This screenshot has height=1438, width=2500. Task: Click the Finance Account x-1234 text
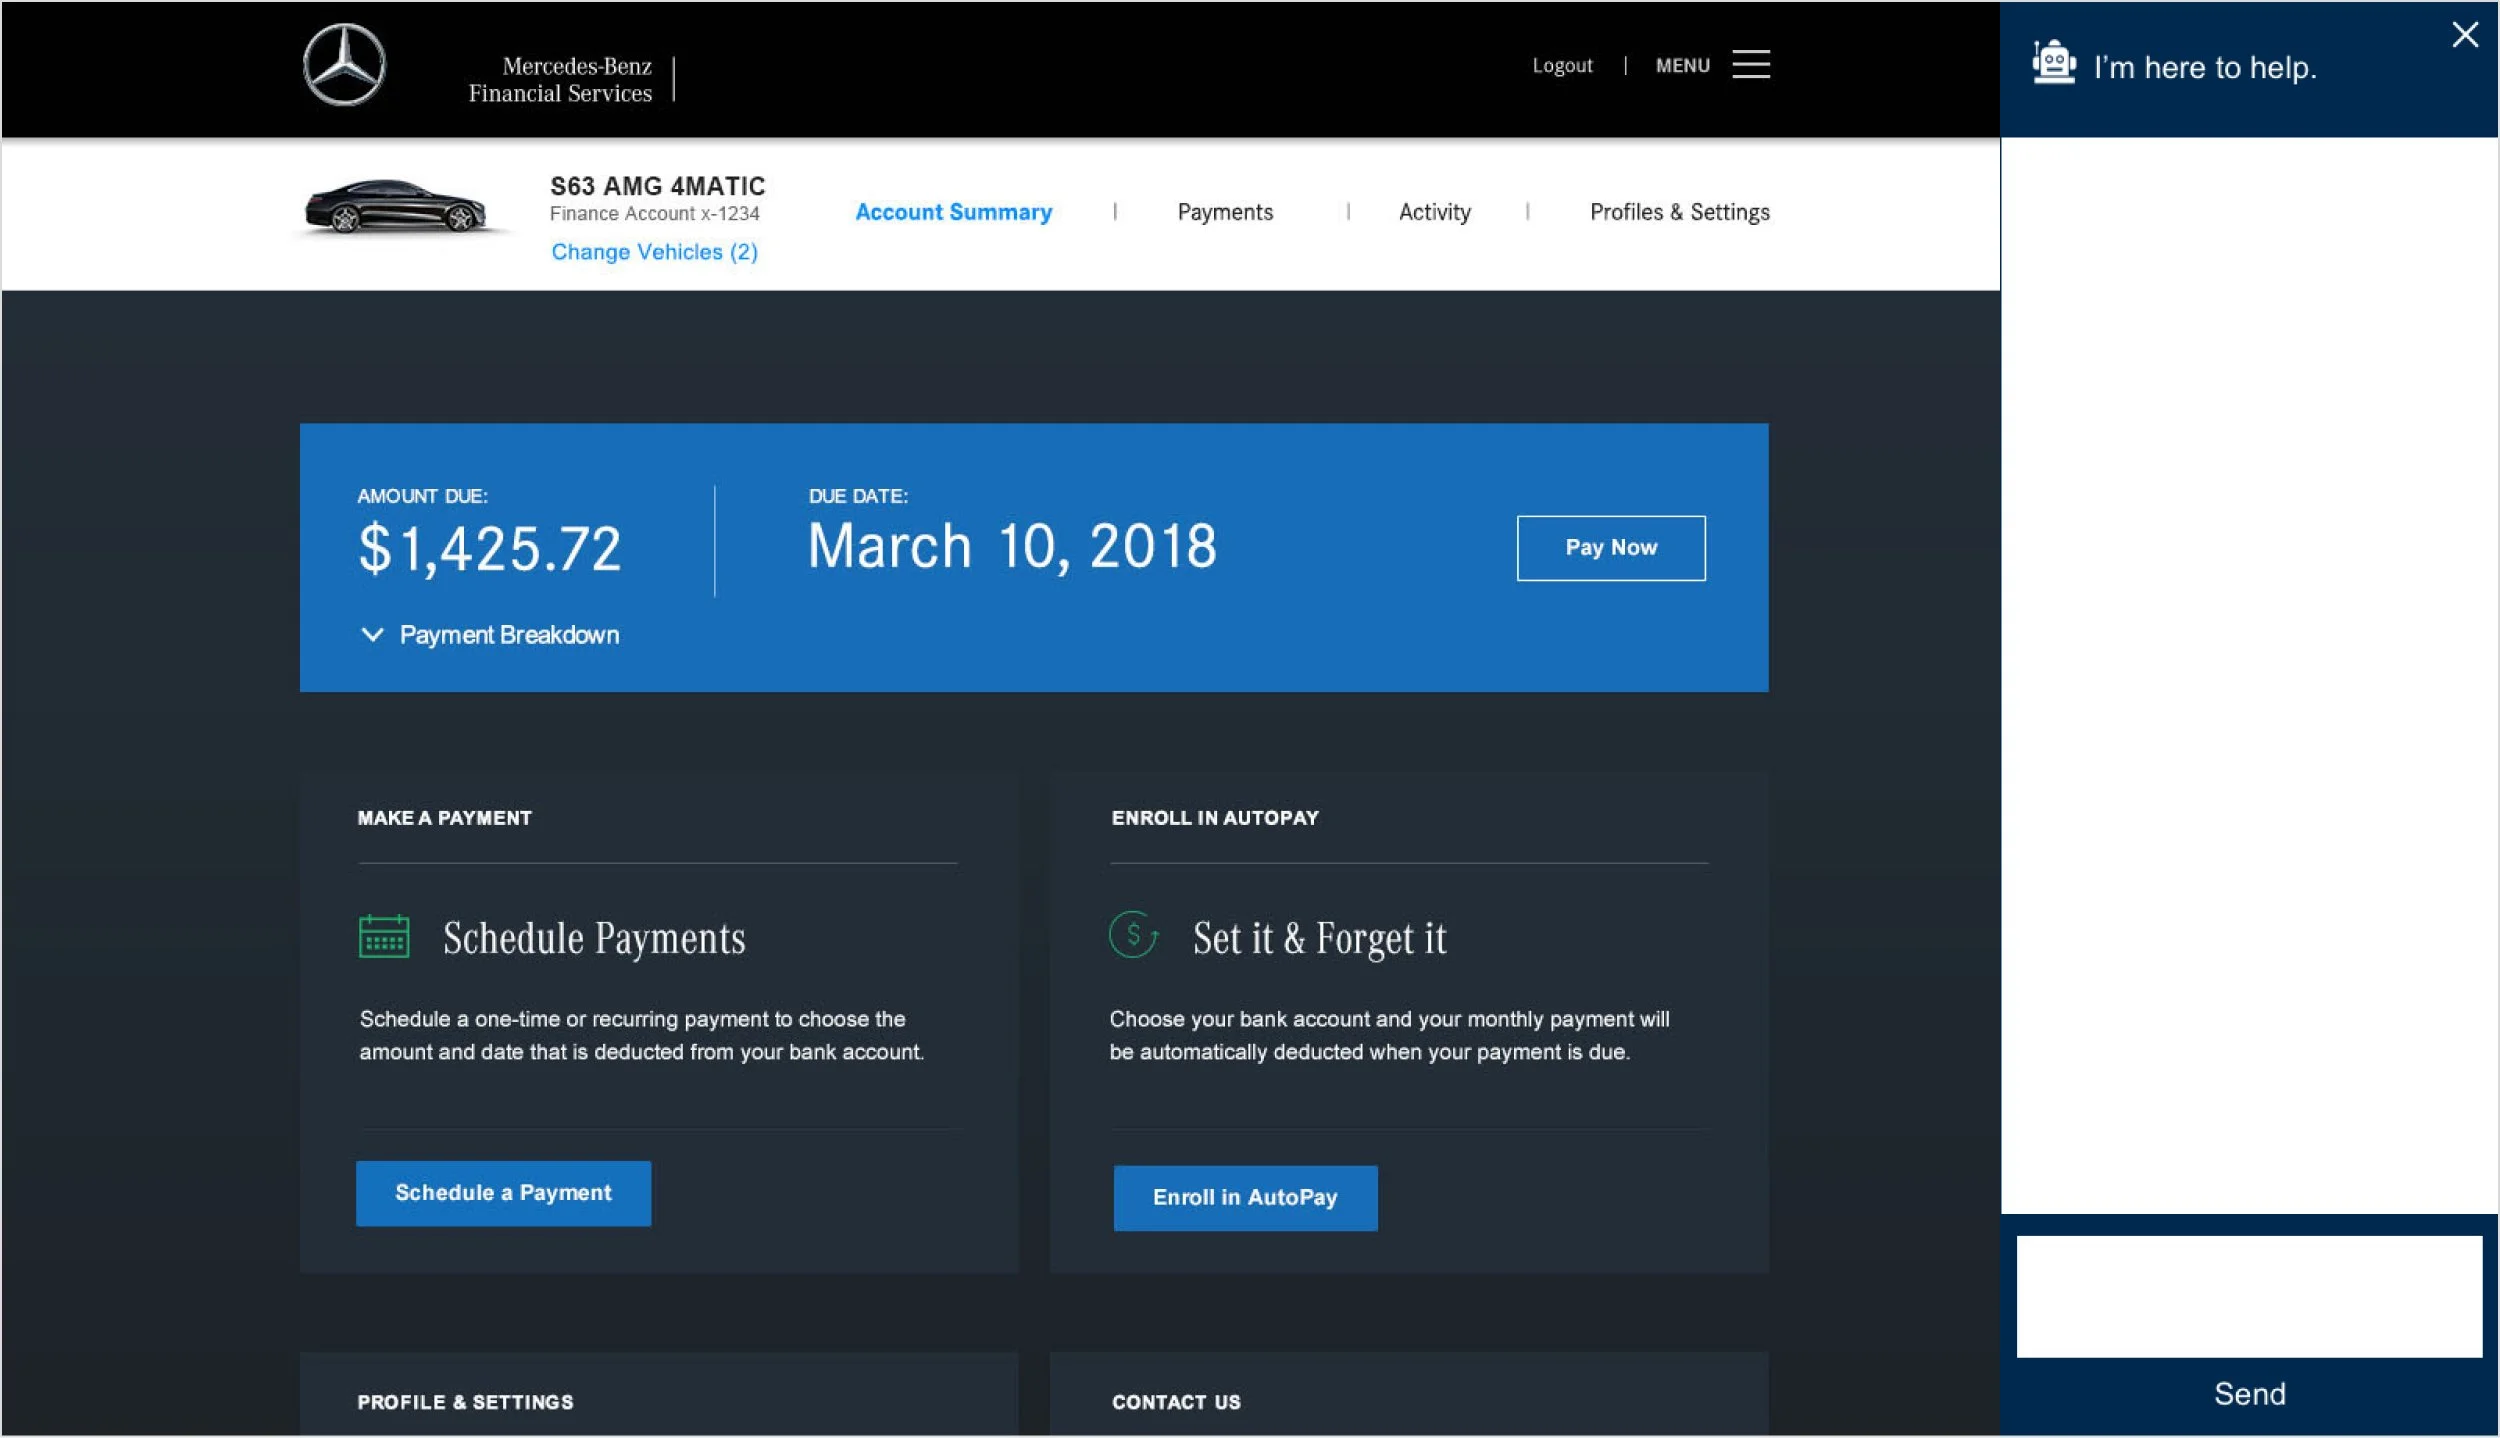(x=655, y=214)
